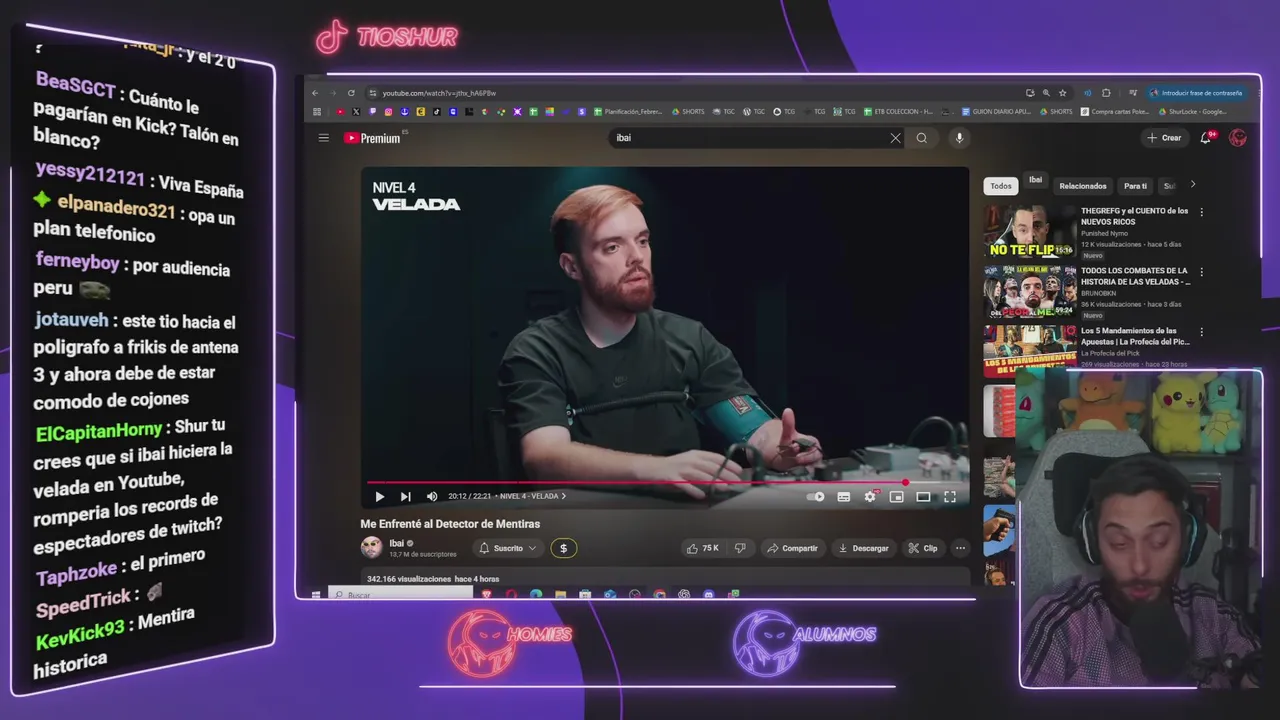Open TODOS LOS COMBATES video thumbnail

(1029, 292)
